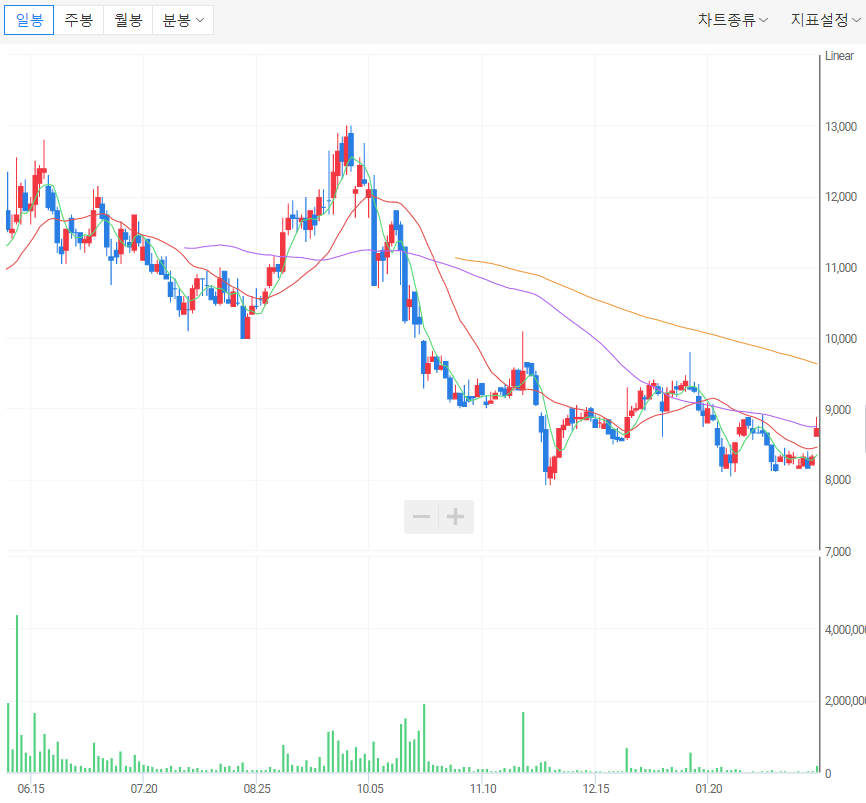The image size is (866, 803).
Task: Switch to the 주봉 weekly chart tab
Action: (78, 20)
